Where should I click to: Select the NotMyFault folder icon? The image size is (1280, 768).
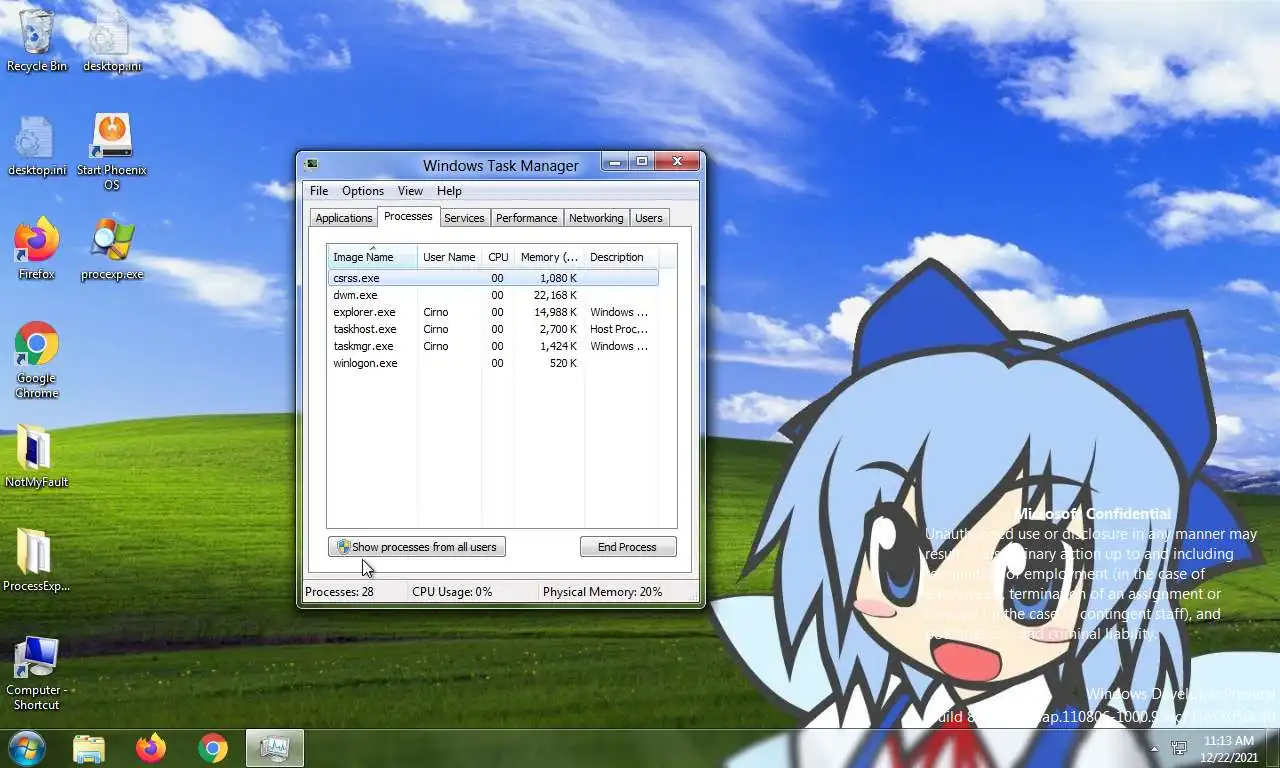coord(37,457)
